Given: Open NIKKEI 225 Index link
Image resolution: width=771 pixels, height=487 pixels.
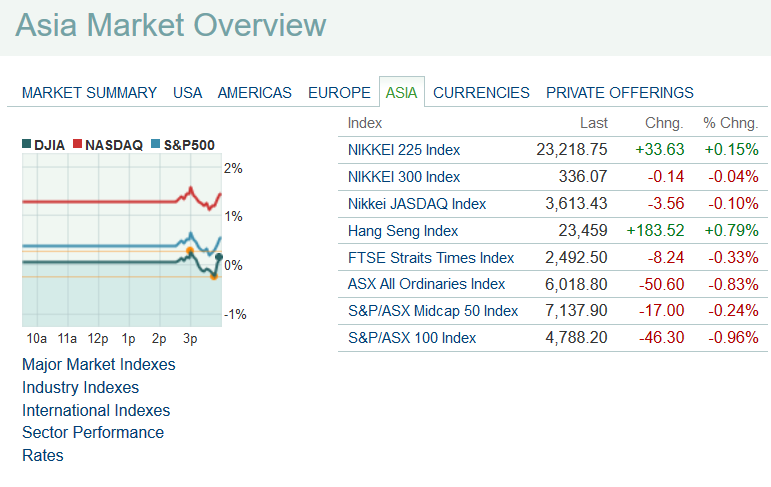Looking at the screenshot, I should tap(404, 150).
